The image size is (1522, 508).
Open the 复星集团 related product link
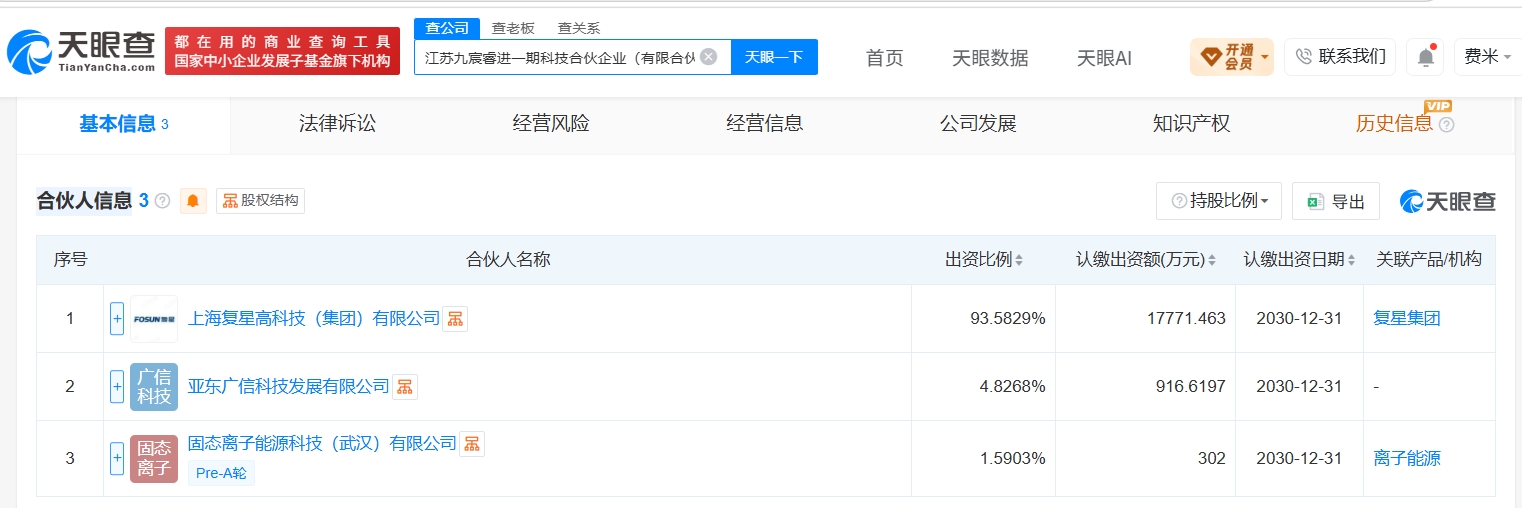(x=1407, y=319)
